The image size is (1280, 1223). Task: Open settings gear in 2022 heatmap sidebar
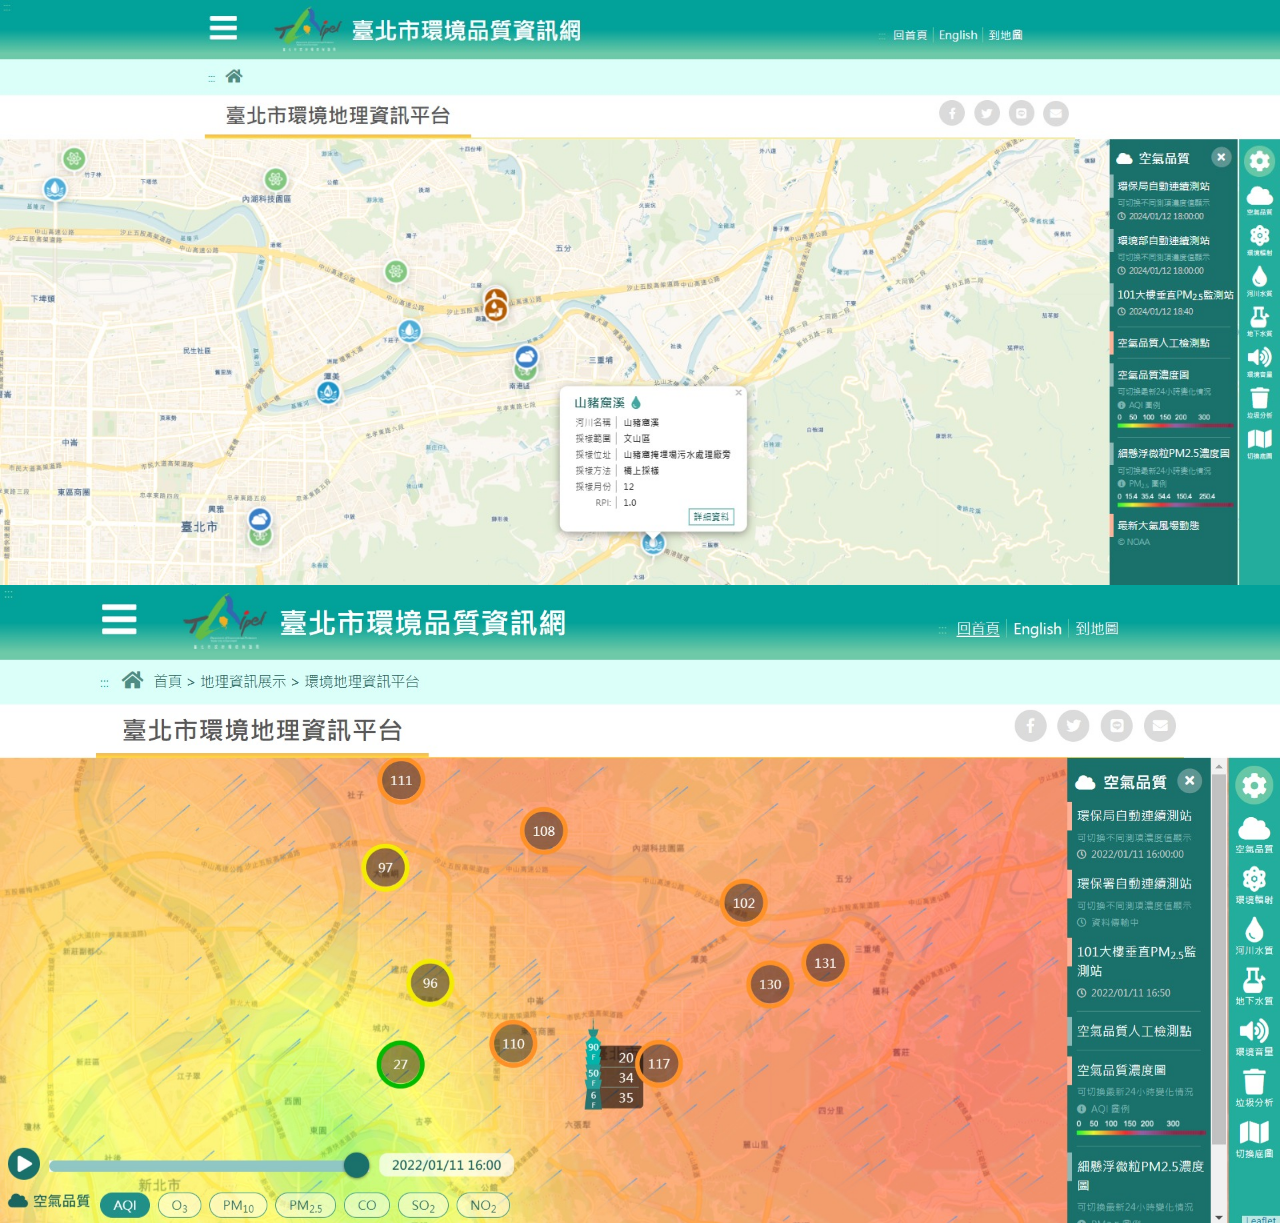pos(1254,785)
